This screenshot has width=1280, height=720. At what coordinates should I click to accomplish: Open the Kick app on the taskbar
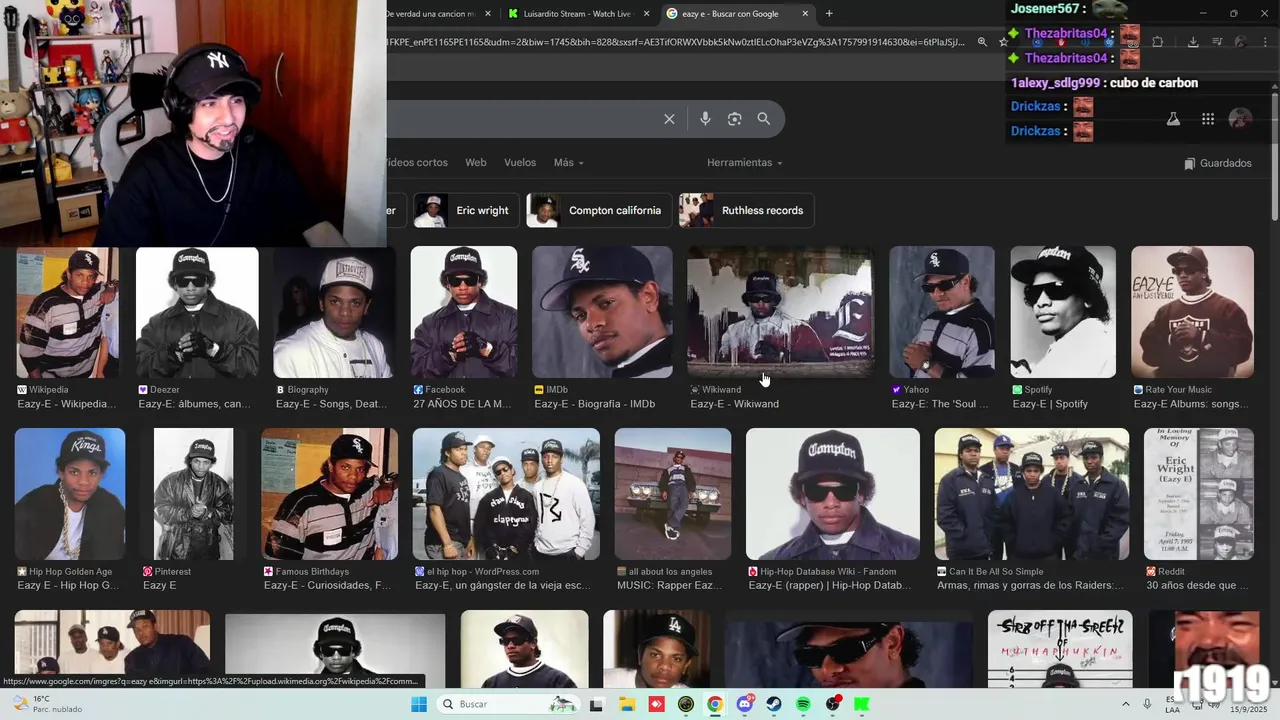[862, 704]
